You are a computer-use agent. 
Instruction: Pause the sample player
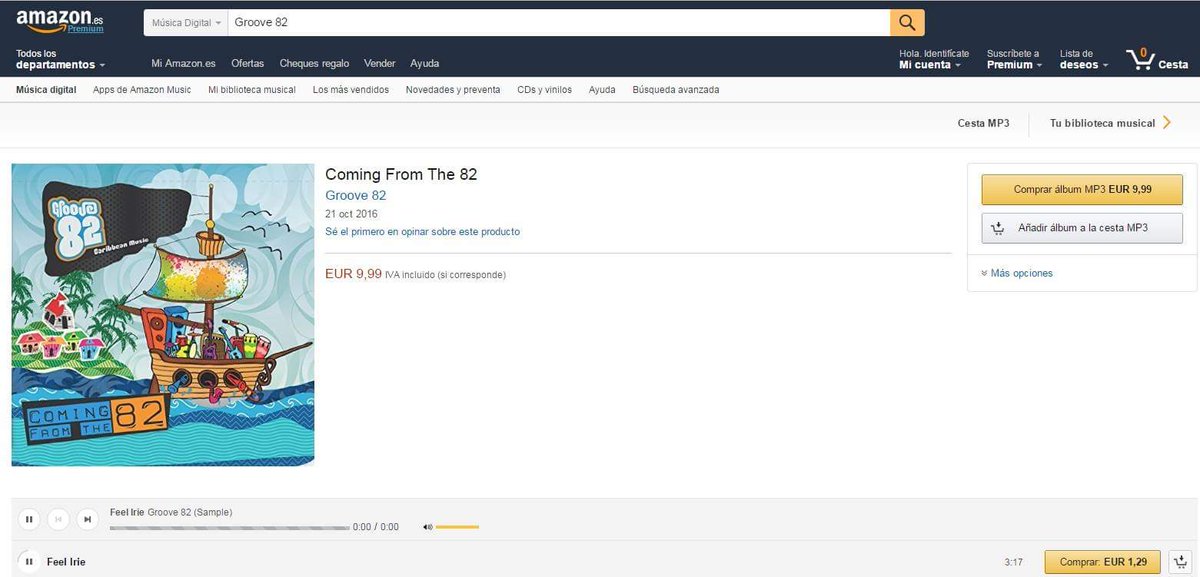(x=29, y=519)
